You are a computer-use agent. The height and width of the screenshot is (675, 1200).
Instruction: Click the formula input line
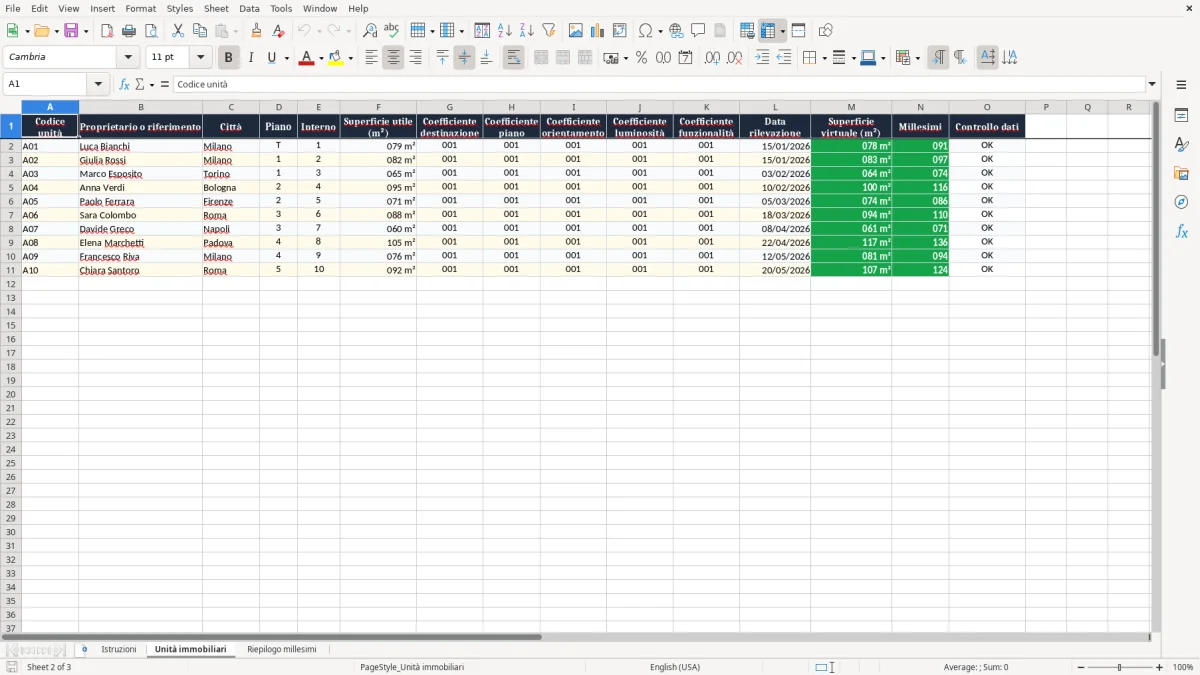coord(659,84)
